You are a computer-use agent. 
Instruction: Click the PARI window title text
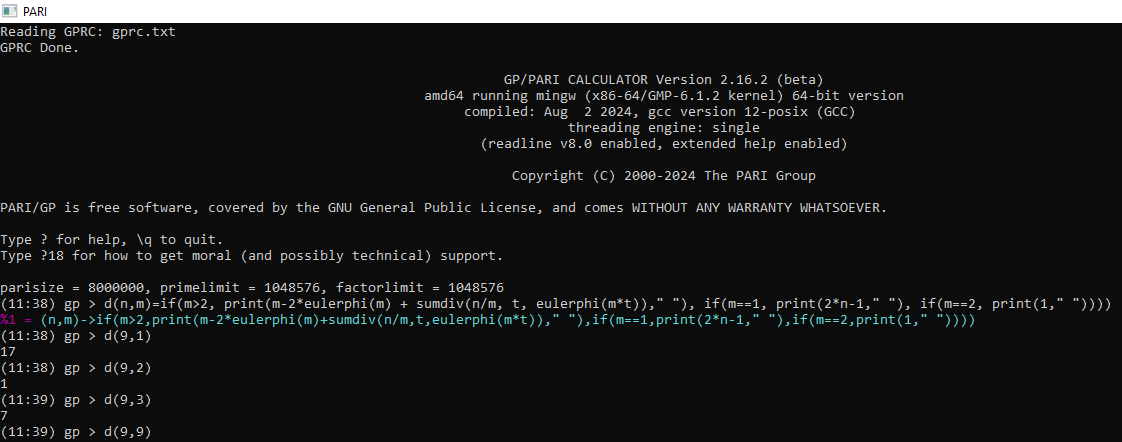34,11
